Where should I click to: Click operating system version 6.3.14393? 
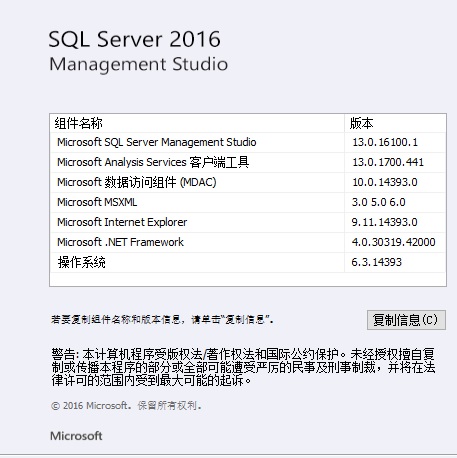click(x=377, y=262)
